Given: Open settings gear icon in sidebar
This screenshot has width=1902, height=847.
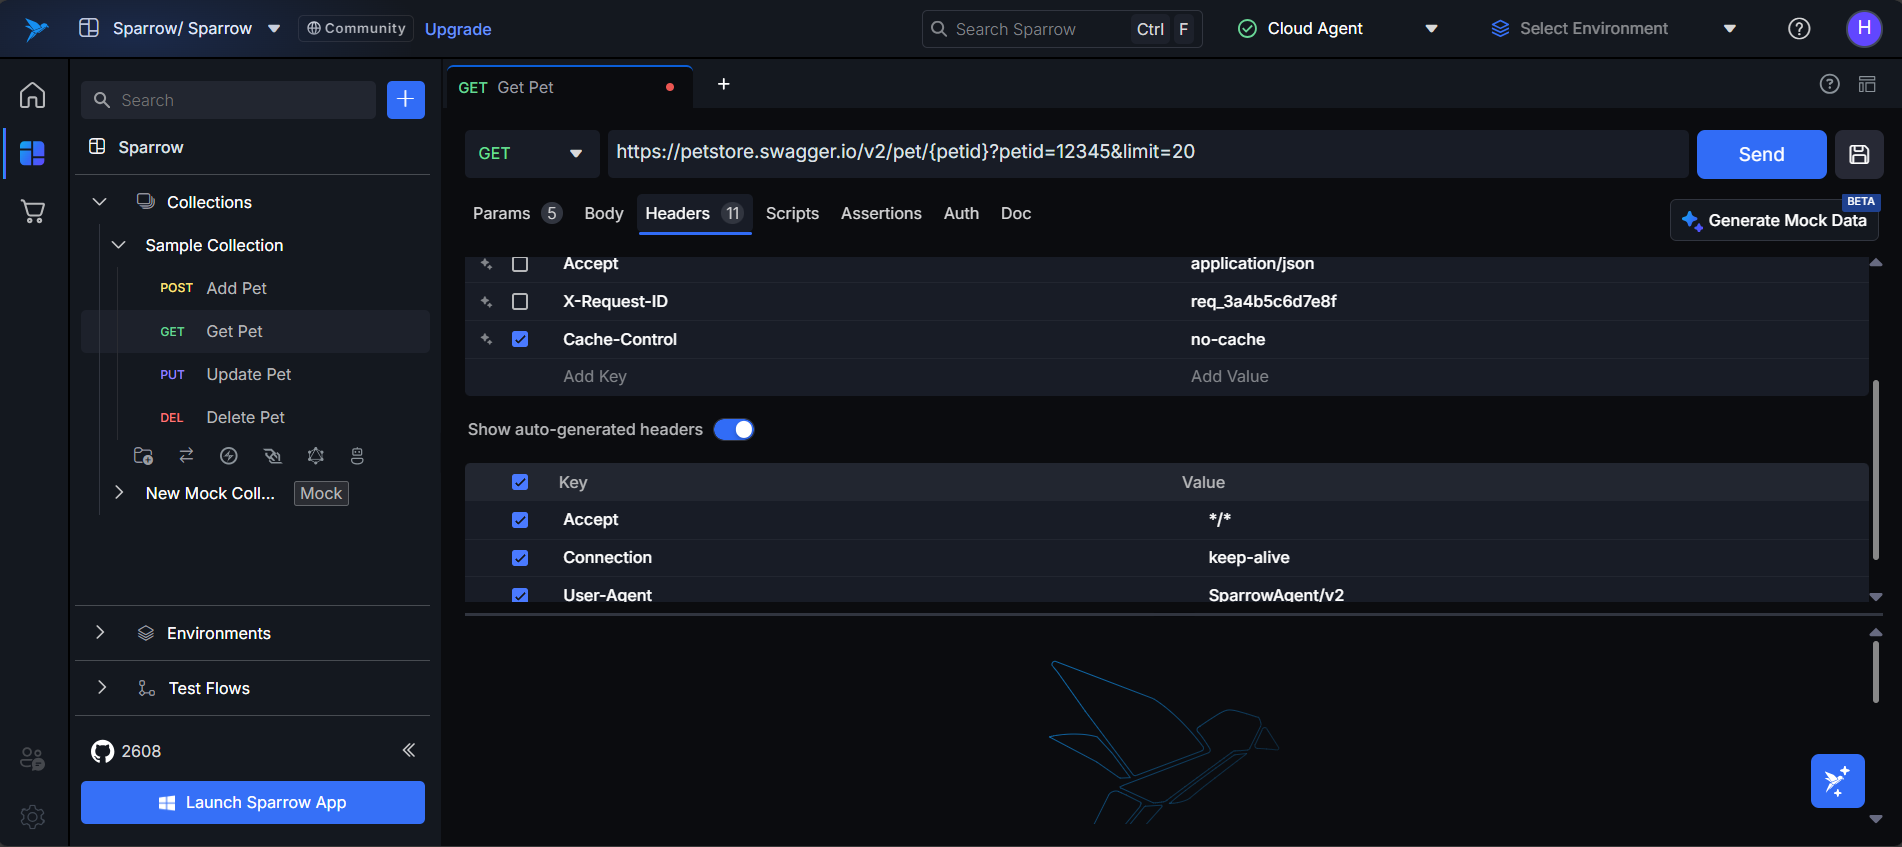Looking at the screenshot, I should pos(32,816).
